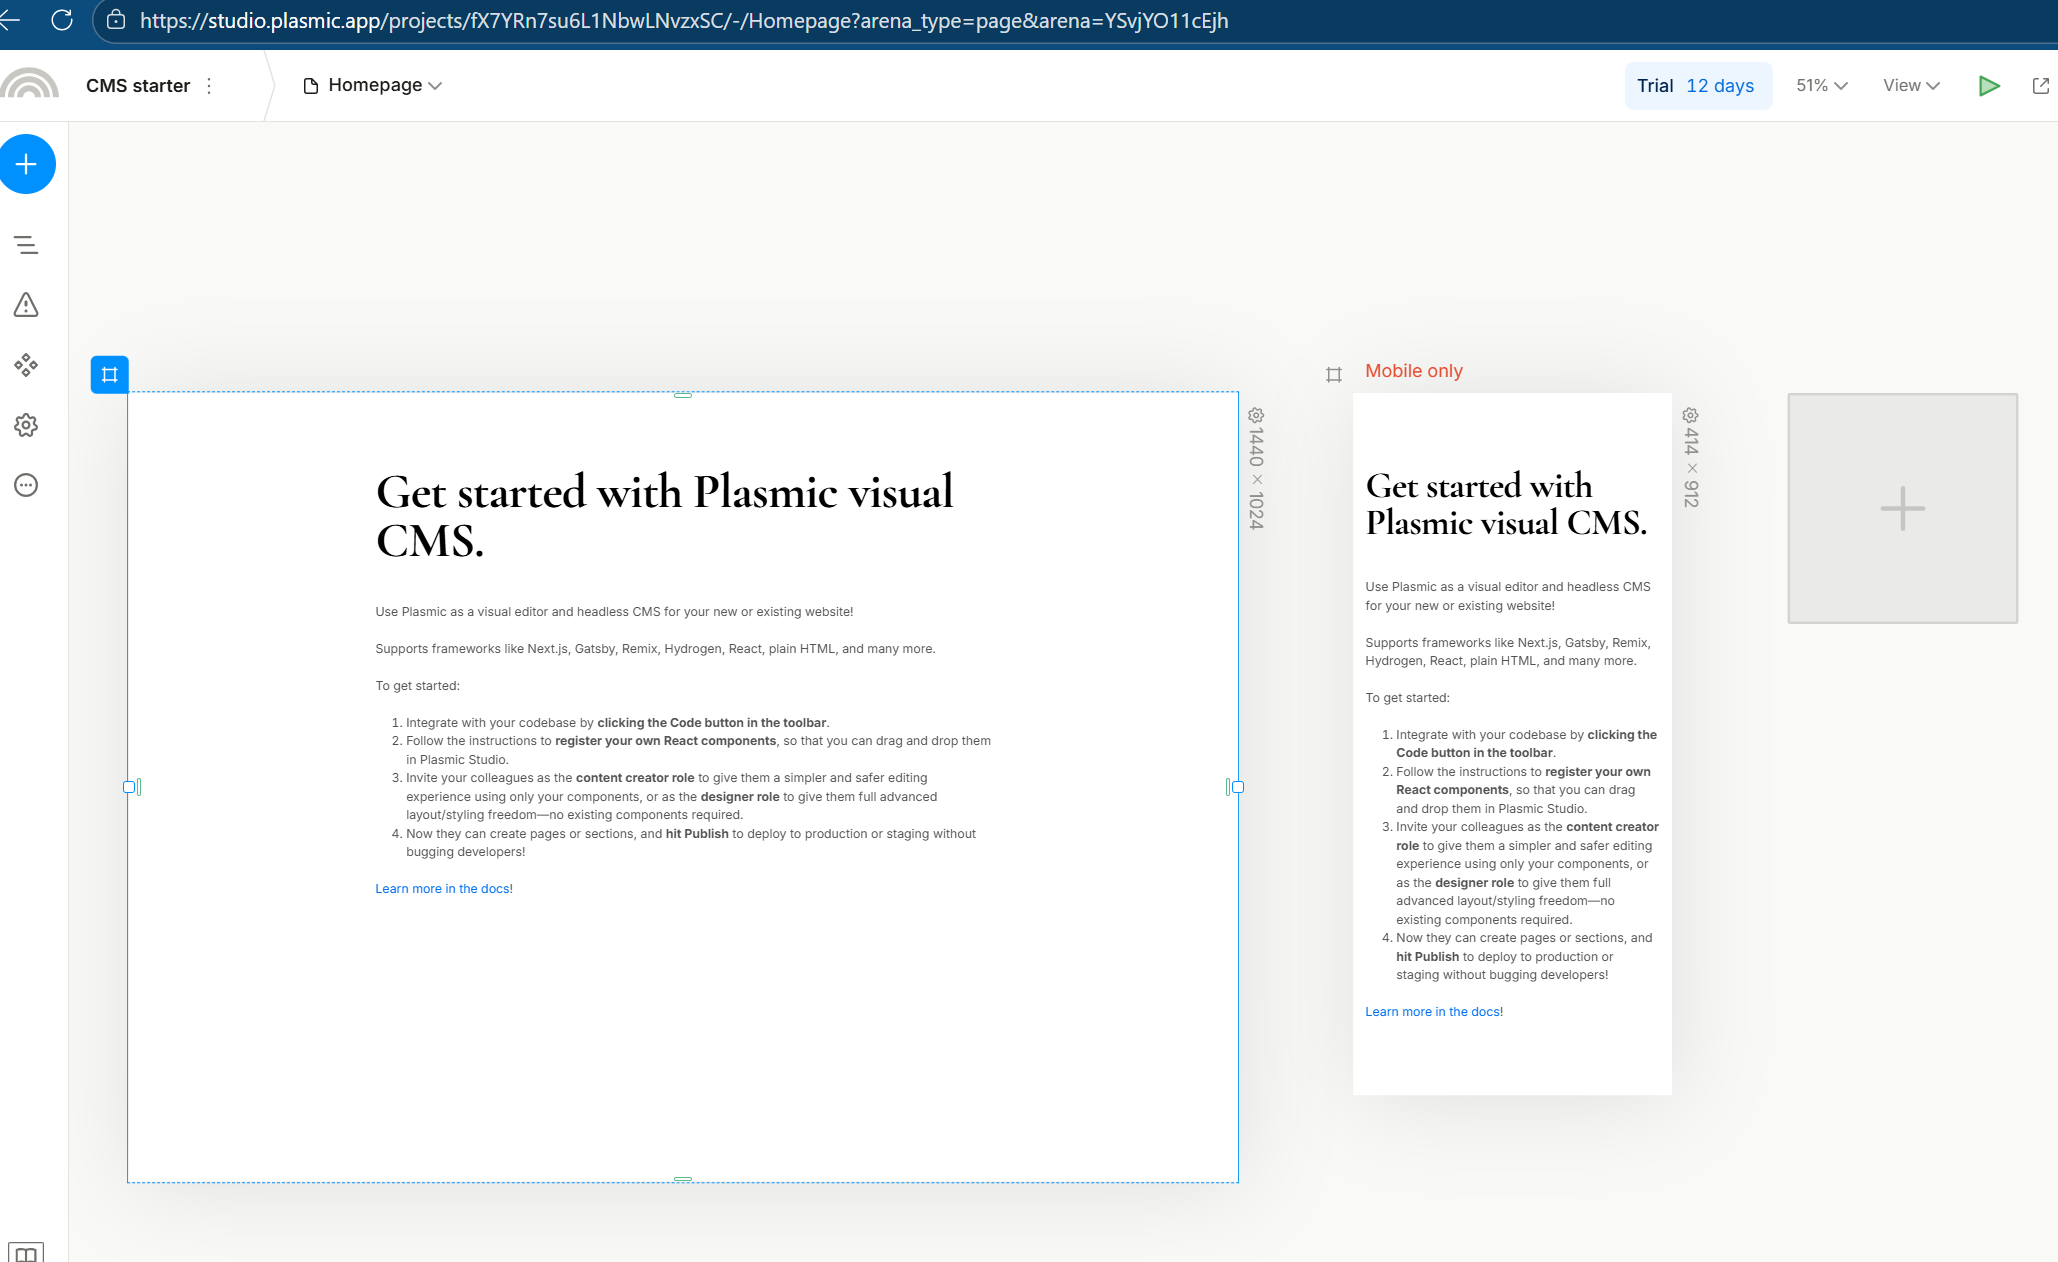Open settings gear of 414 × 912 frame
The image size is (2058, 1262).
pyautogui.click(x=1690, y=415)
